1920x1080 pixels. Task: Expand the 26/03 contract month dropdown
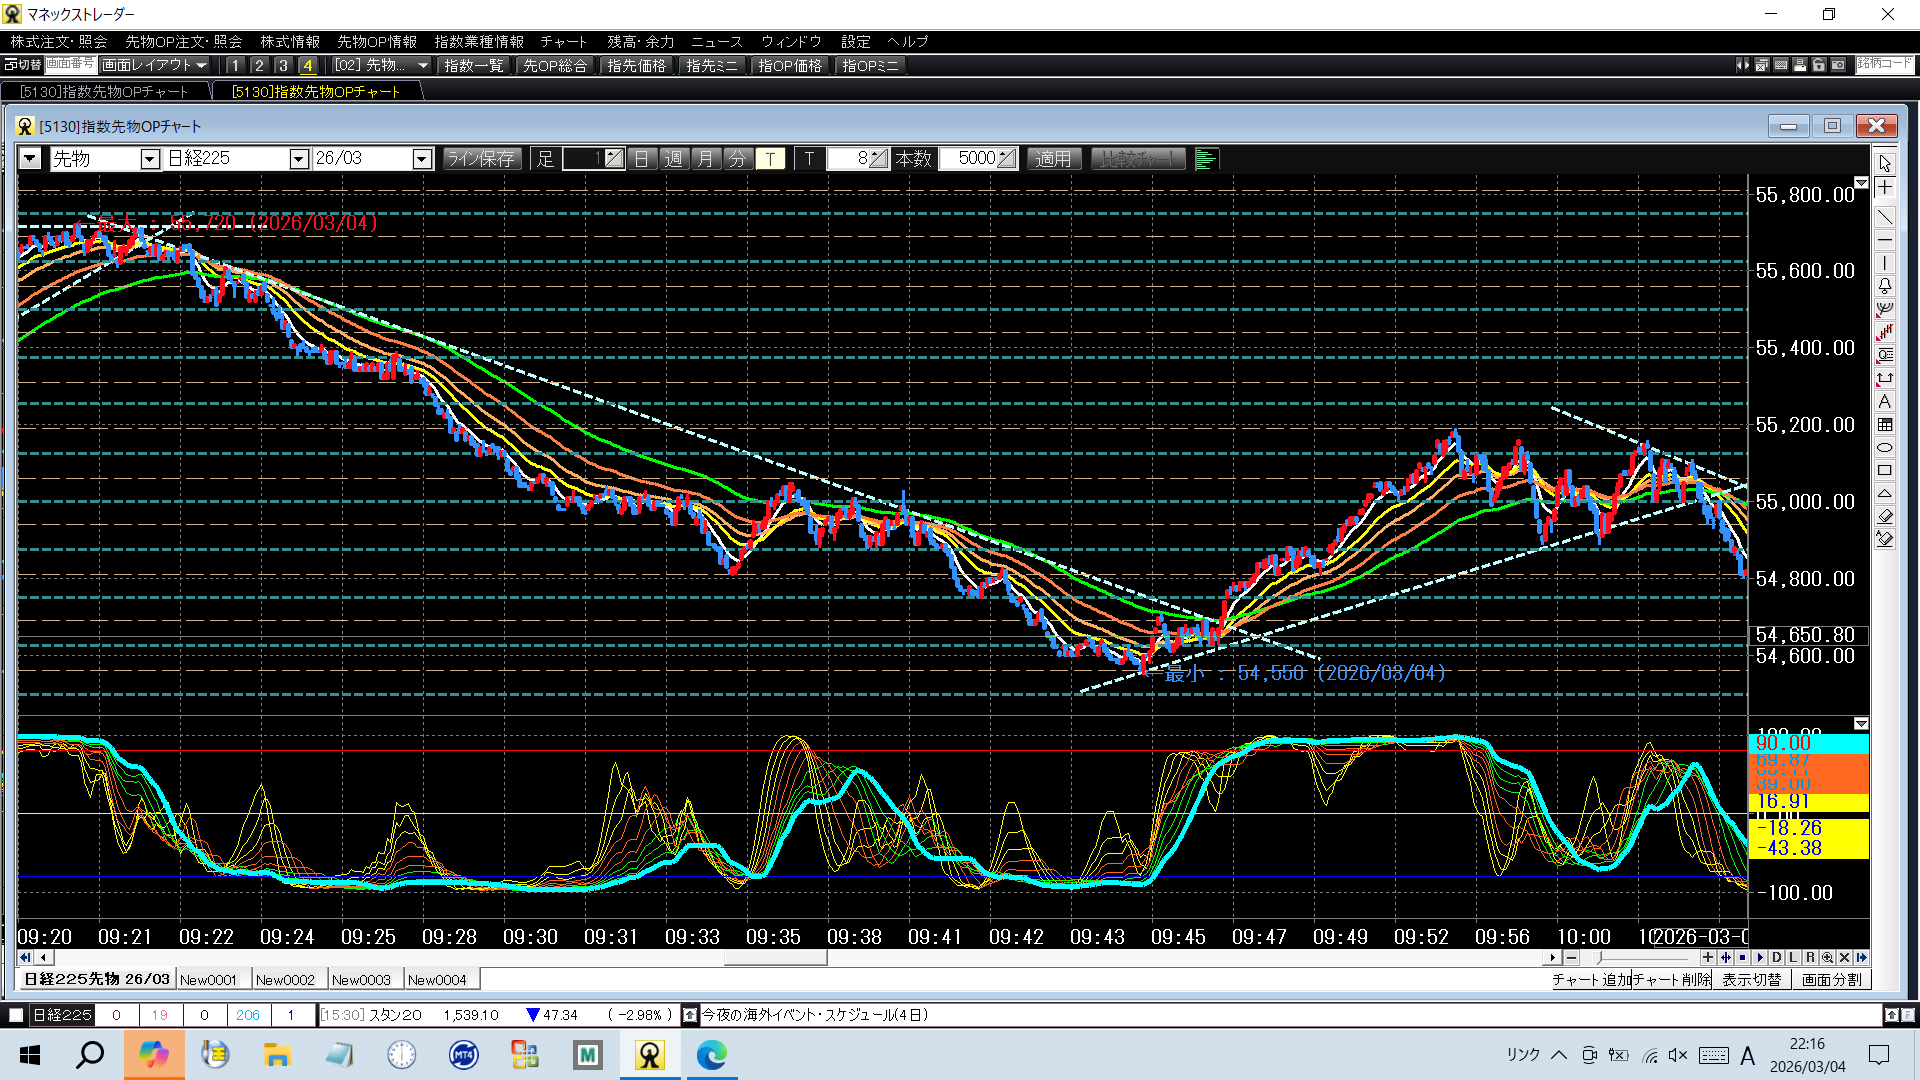(x=422, y=159)
